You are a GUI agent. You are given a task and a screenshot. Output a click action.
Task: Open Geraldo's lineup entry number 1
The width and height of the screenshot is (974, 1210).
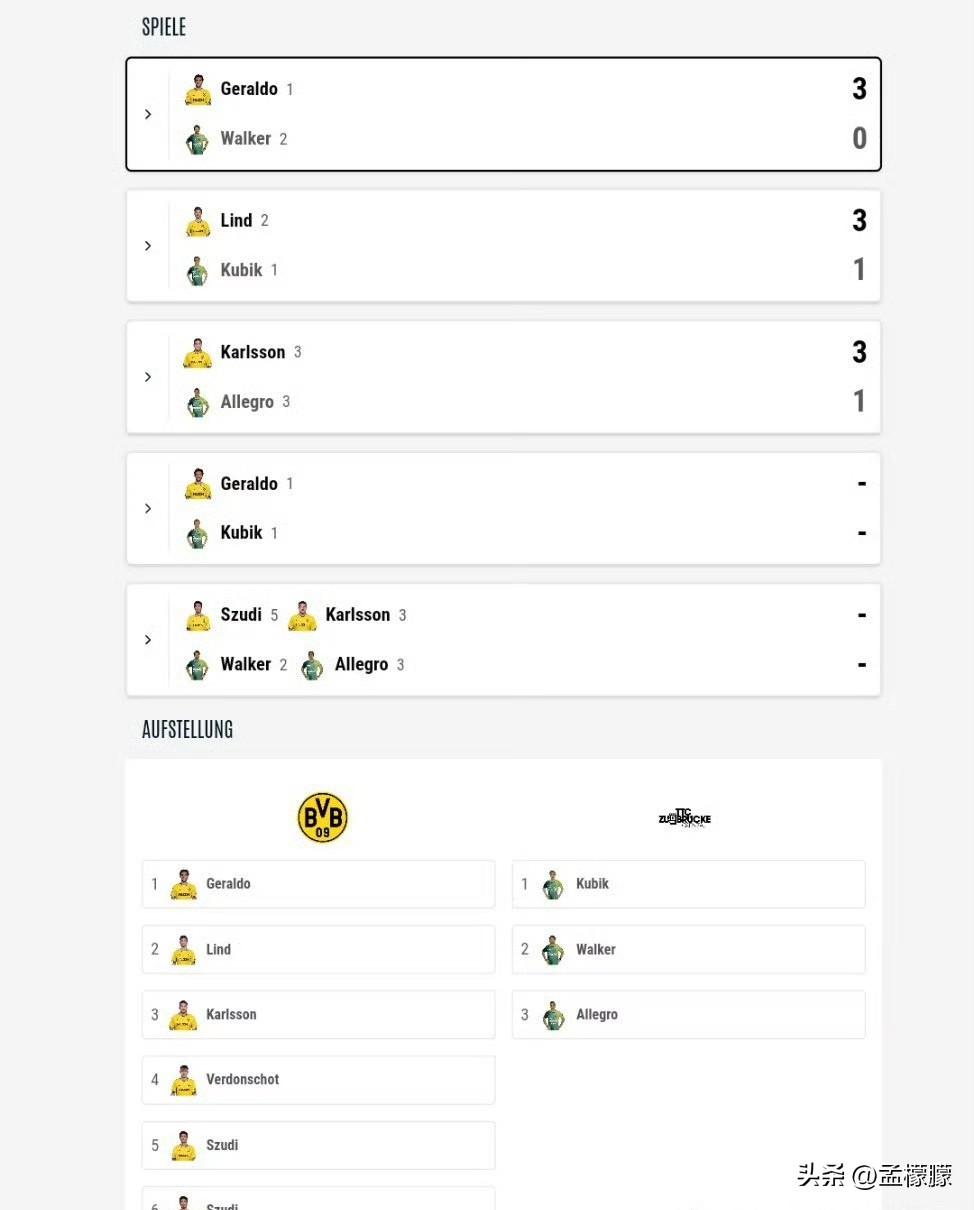pos(318,884)
